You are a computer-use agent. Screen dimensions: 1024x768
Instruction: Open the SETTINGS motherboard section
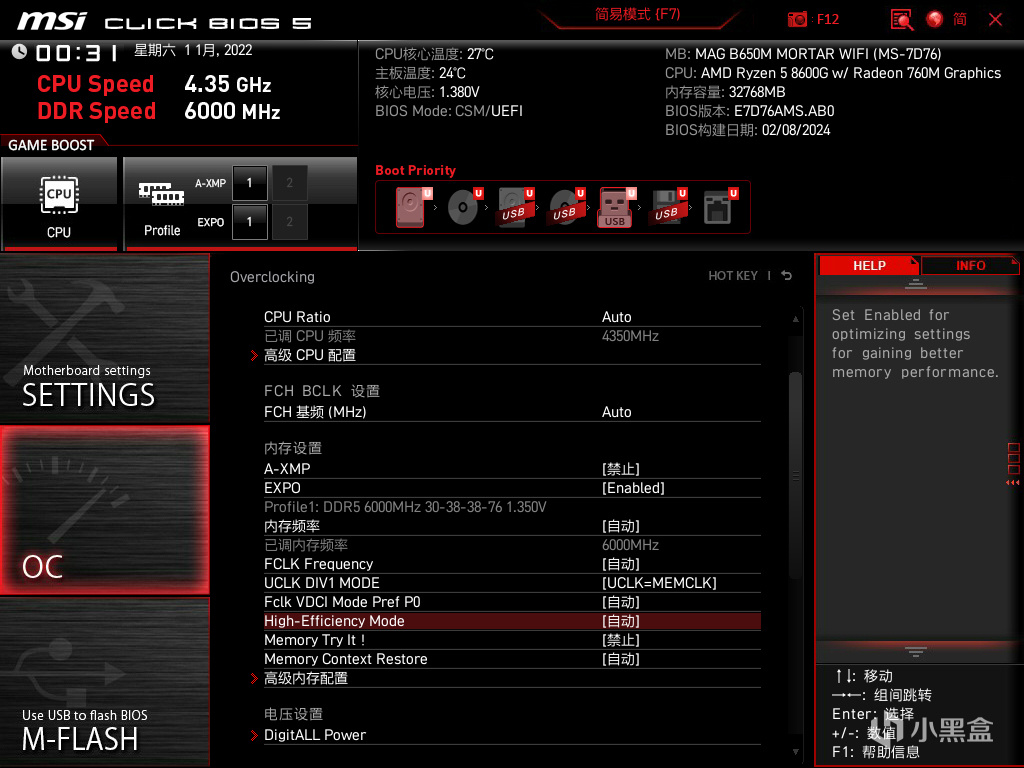pos(104,338)
